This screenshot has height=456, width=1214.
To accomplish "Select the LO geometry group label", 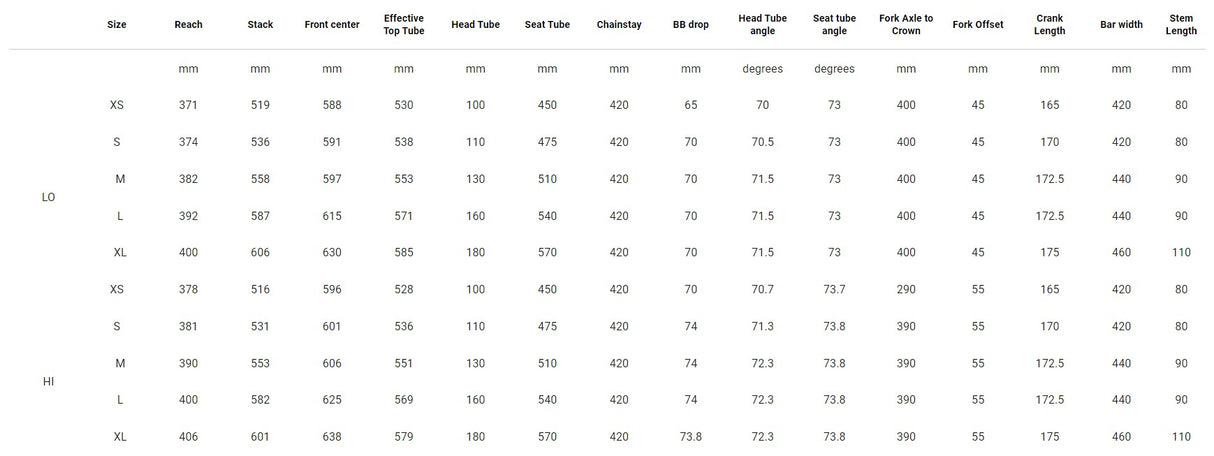I will (x=48, y=198).
